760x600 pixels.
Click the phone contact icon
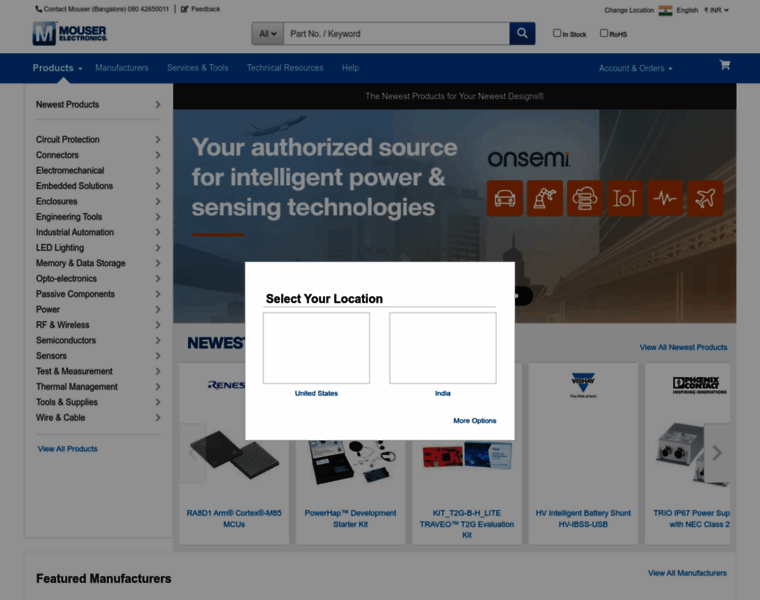coord(39,9)
